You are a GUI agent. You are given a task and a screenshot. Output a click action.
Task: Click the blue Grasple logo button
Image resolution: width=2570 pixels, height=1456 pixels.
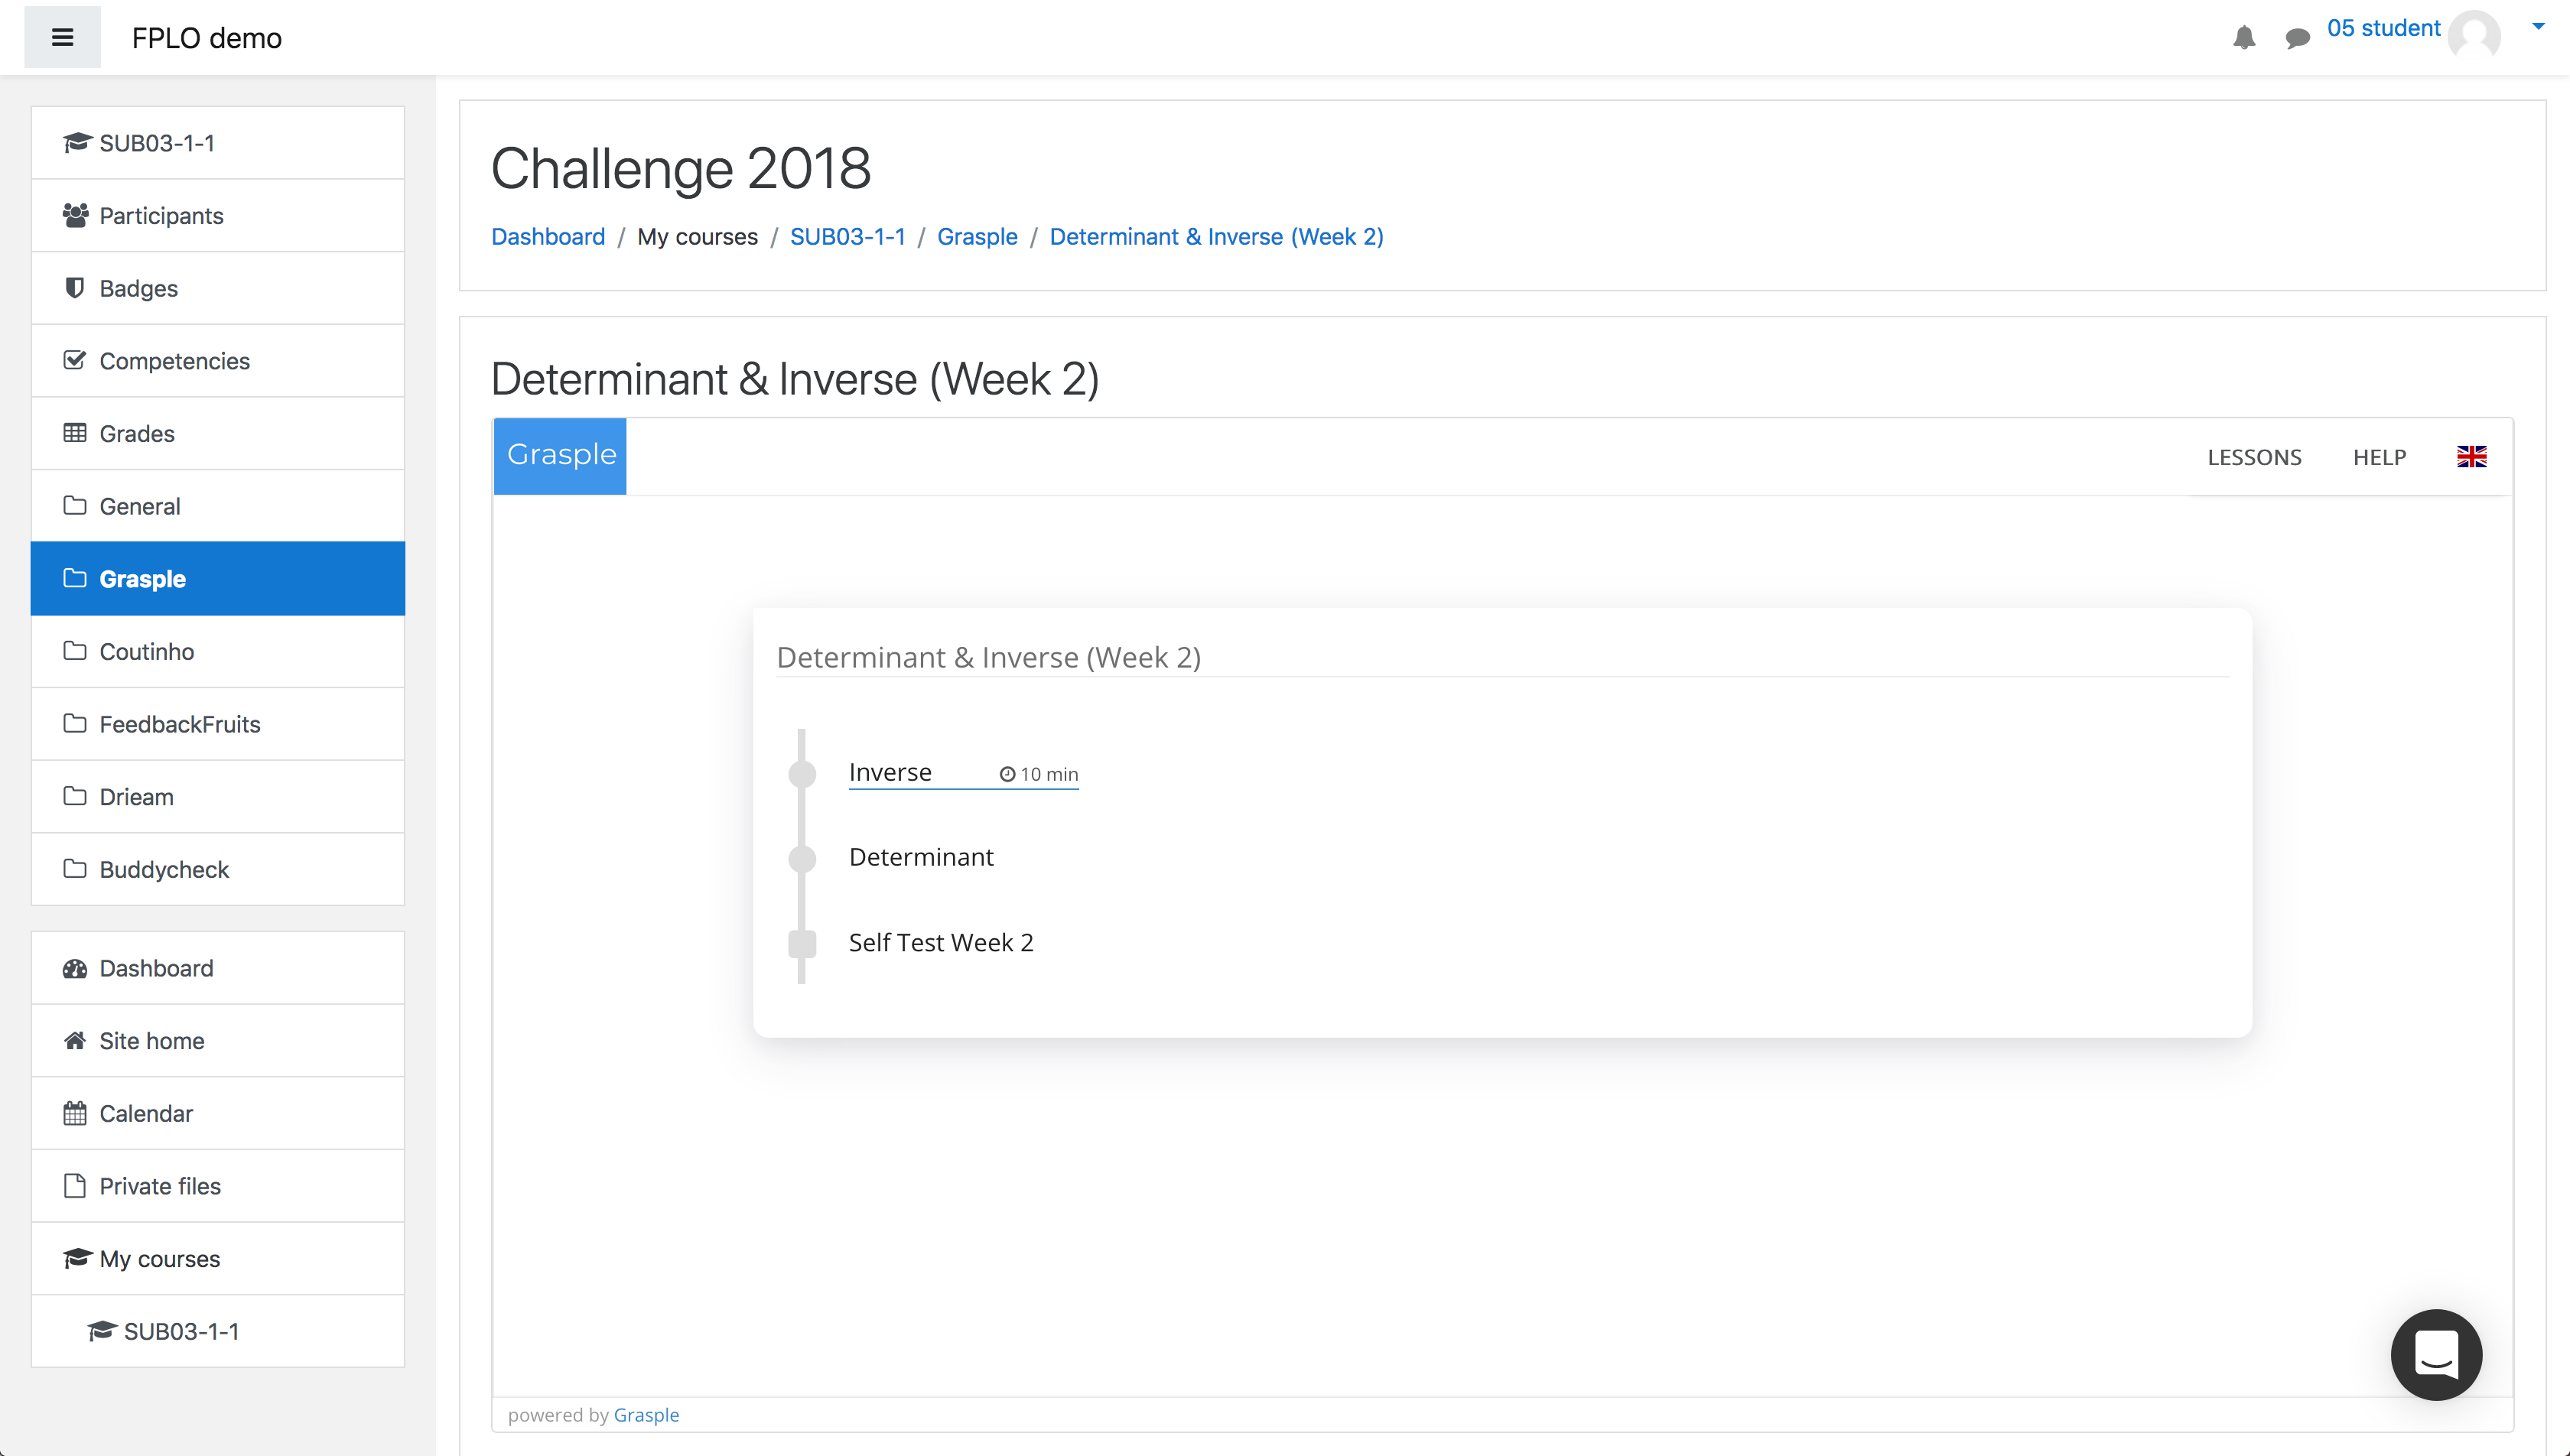point(560,456)
